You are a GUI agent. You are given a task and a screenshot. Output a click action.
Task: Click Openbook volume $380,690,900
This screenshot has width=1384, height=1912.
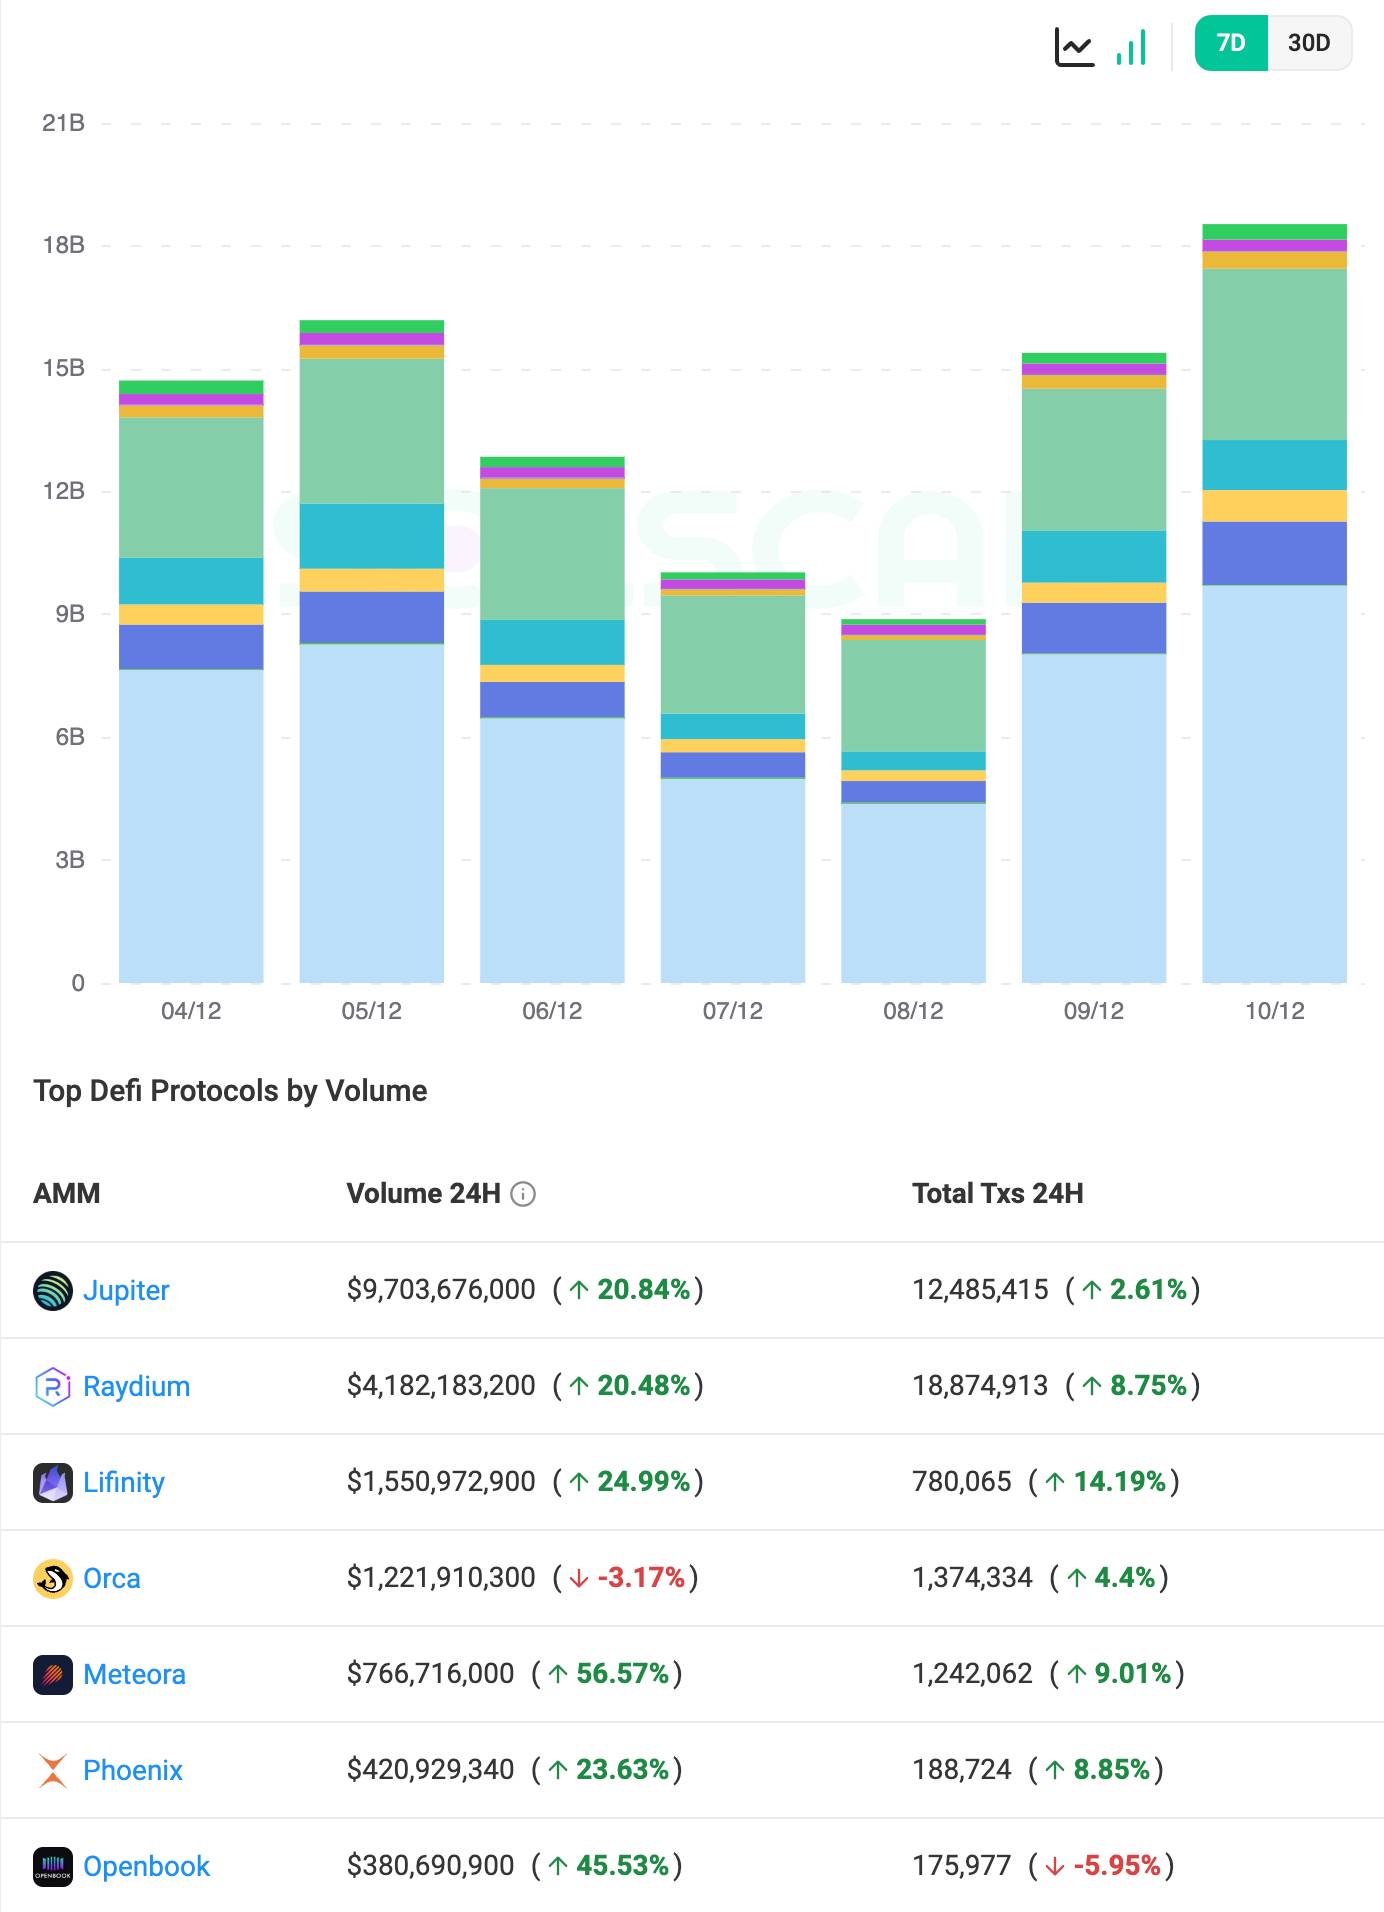tap(430, 1866)
